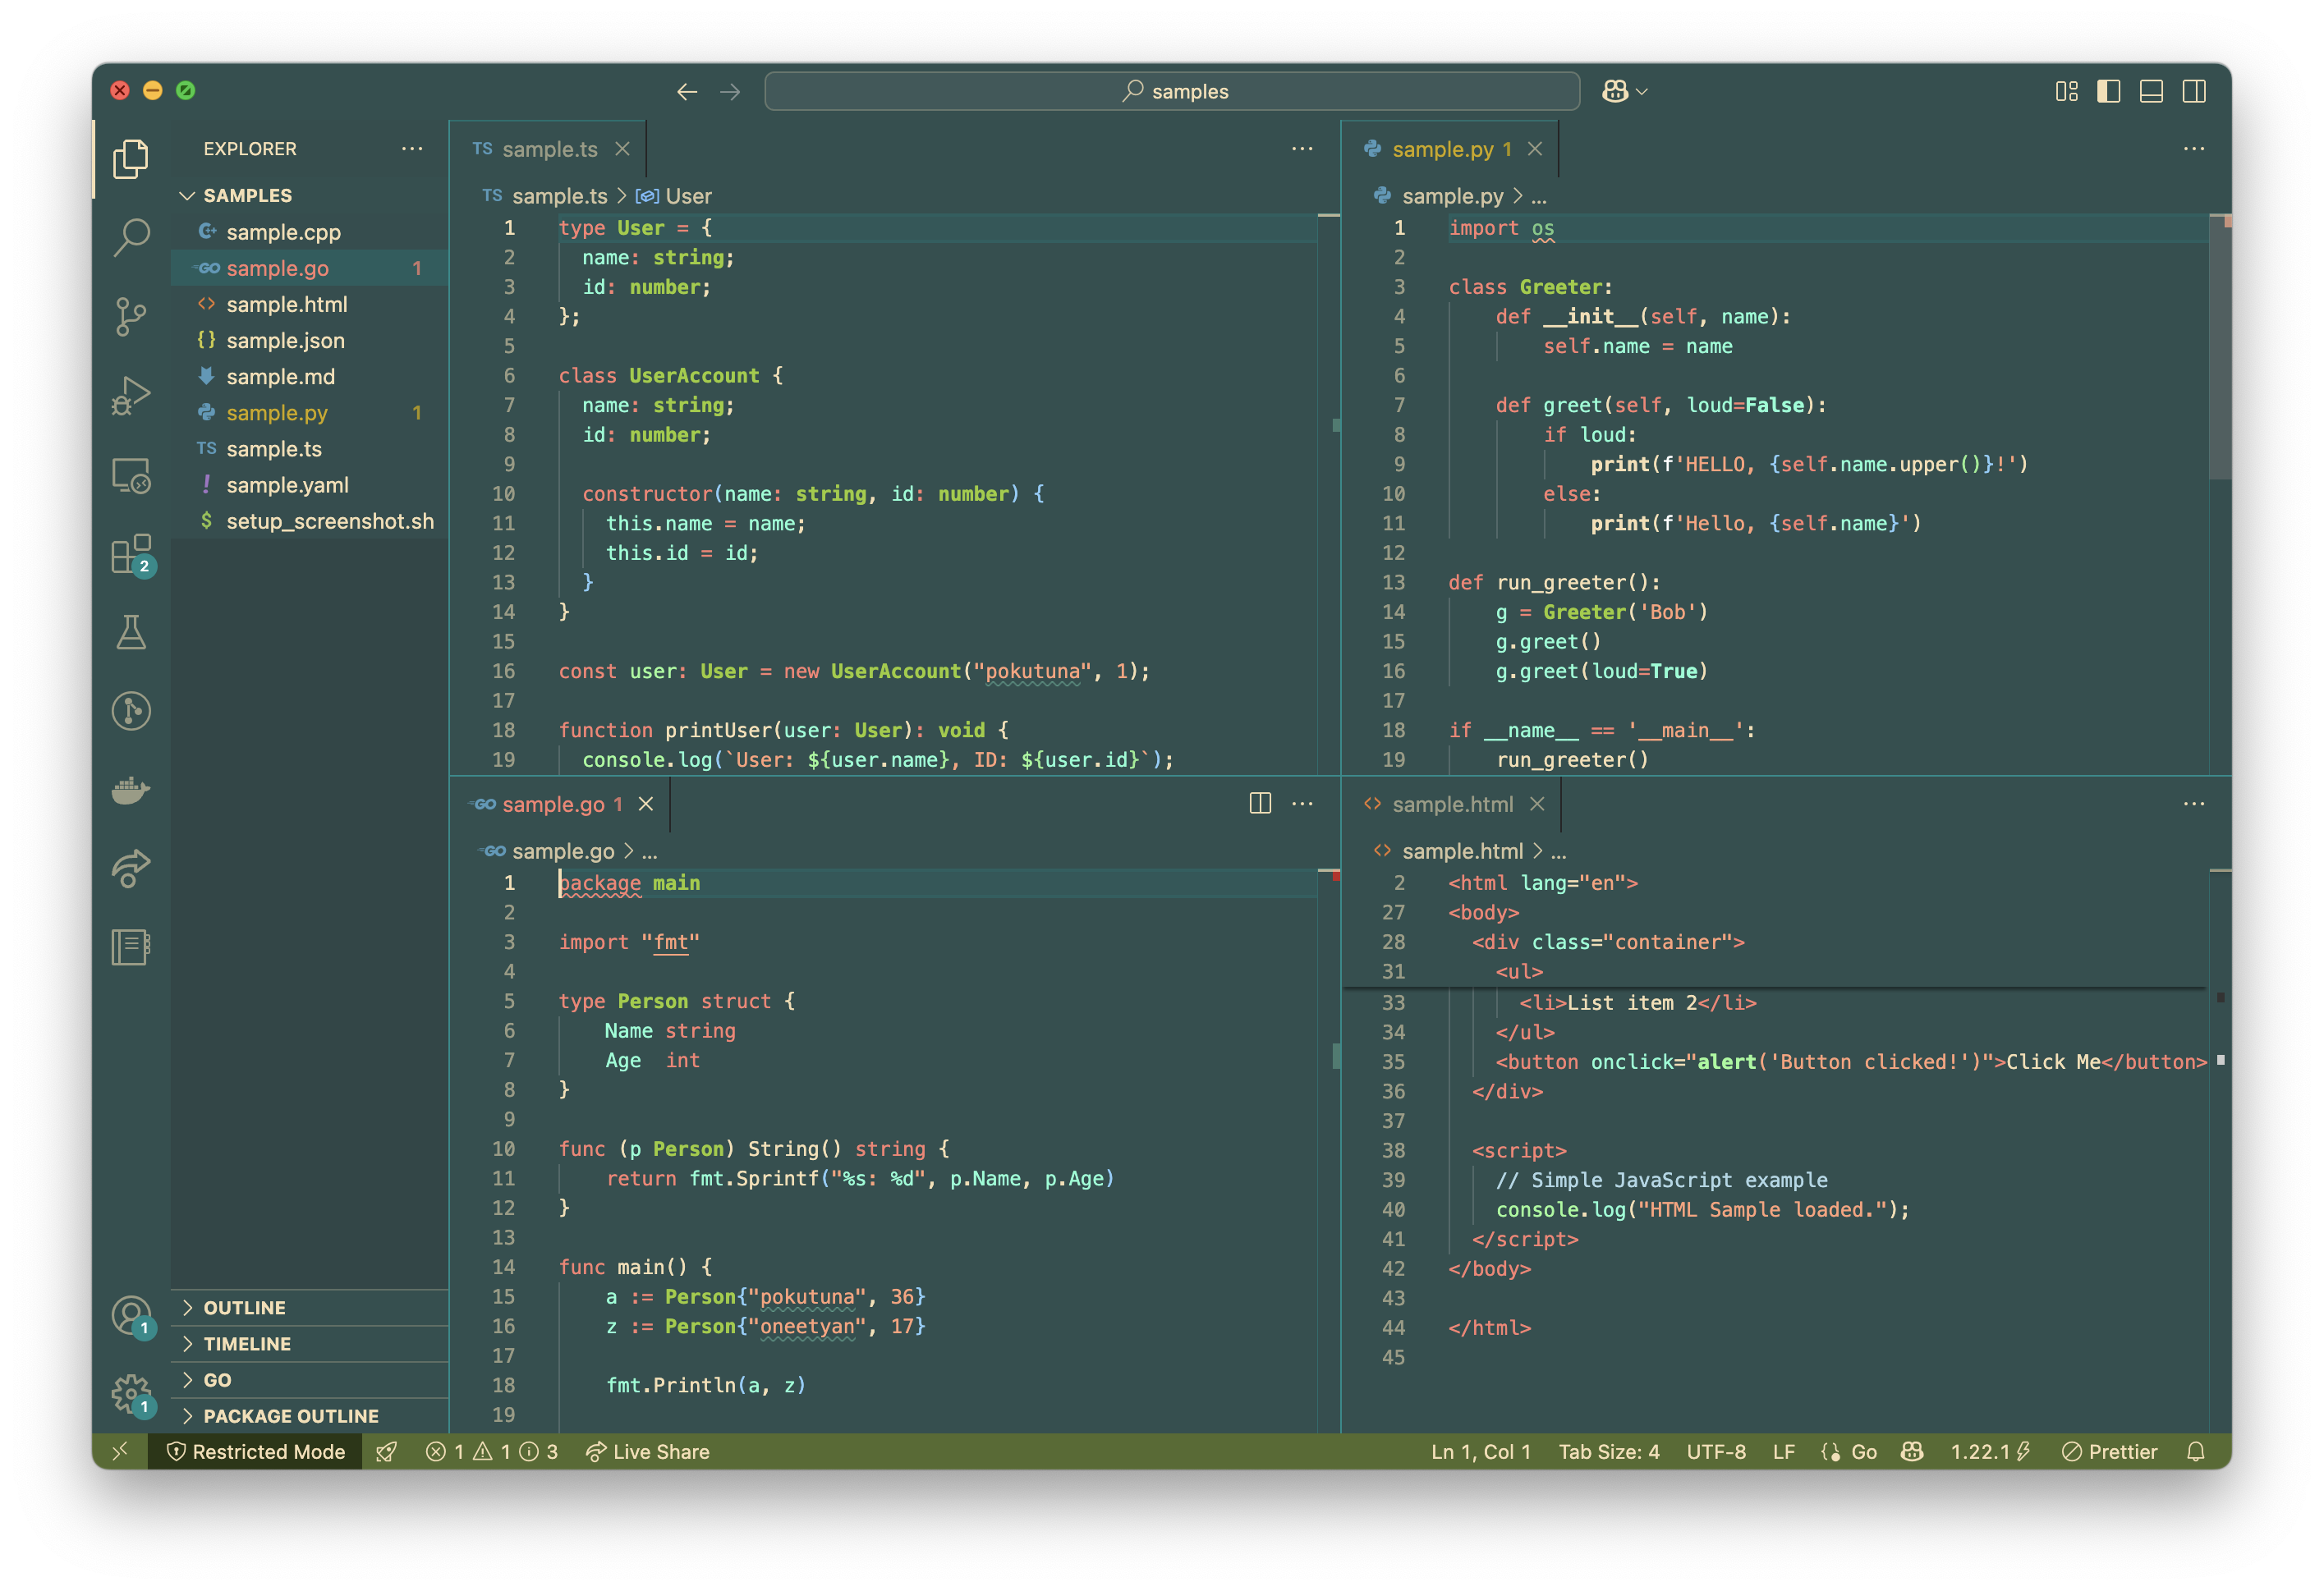Open the Search view in activity bar
The height and width of the screenshot is (1591, 2324).
click(x=131, y=237)
